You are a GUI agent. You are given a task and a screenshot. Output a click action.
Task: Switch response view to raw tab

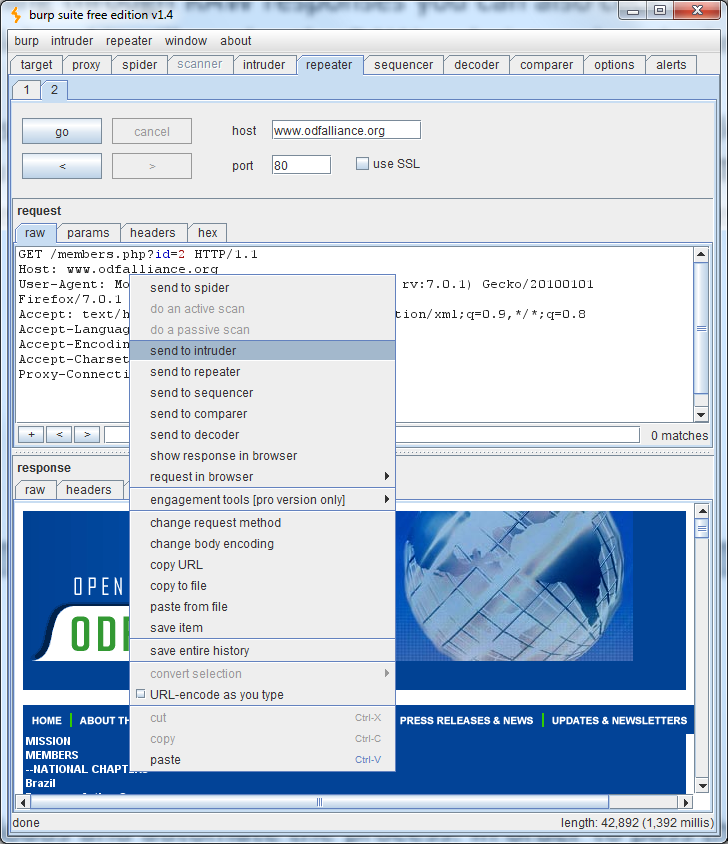click(x=35, y=489)
